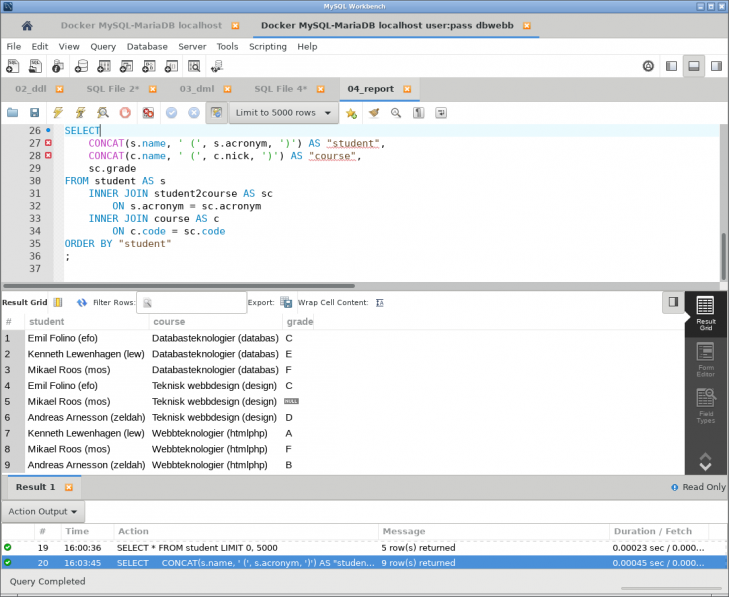Toggle auto-commit mode button
729x597 pixels.
click(217, 113)
